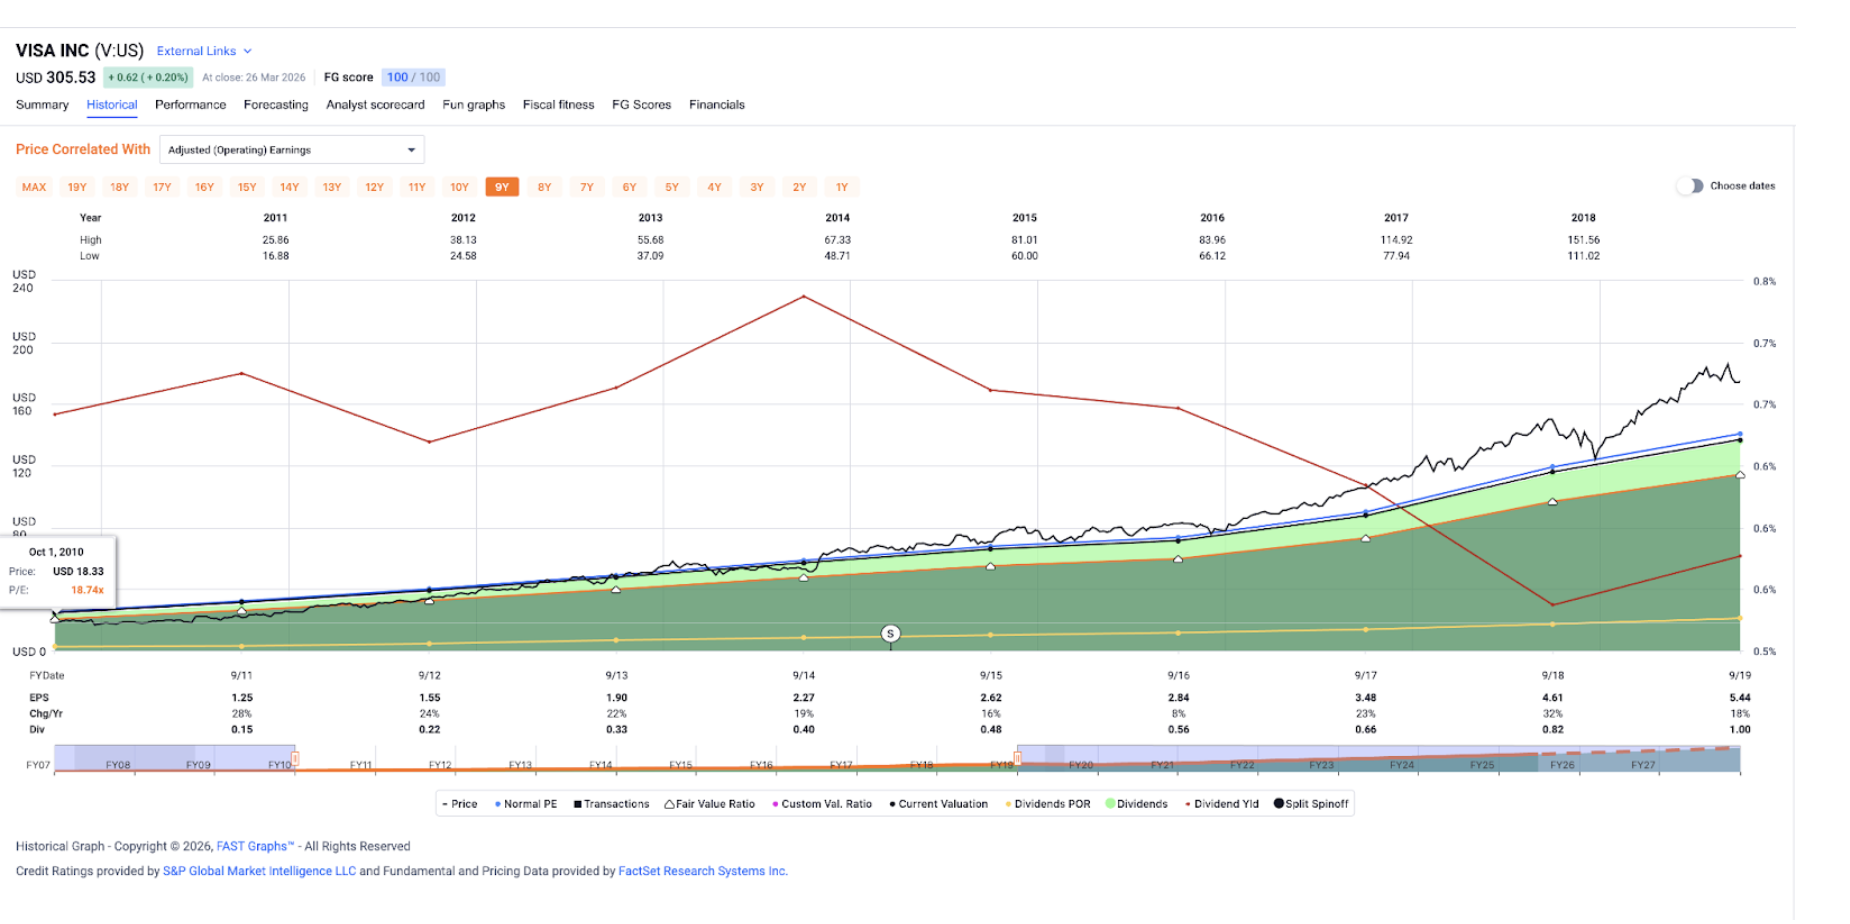Click the split marker S on chart
This screenshot has height=924, width=1850.
(890, 634)
